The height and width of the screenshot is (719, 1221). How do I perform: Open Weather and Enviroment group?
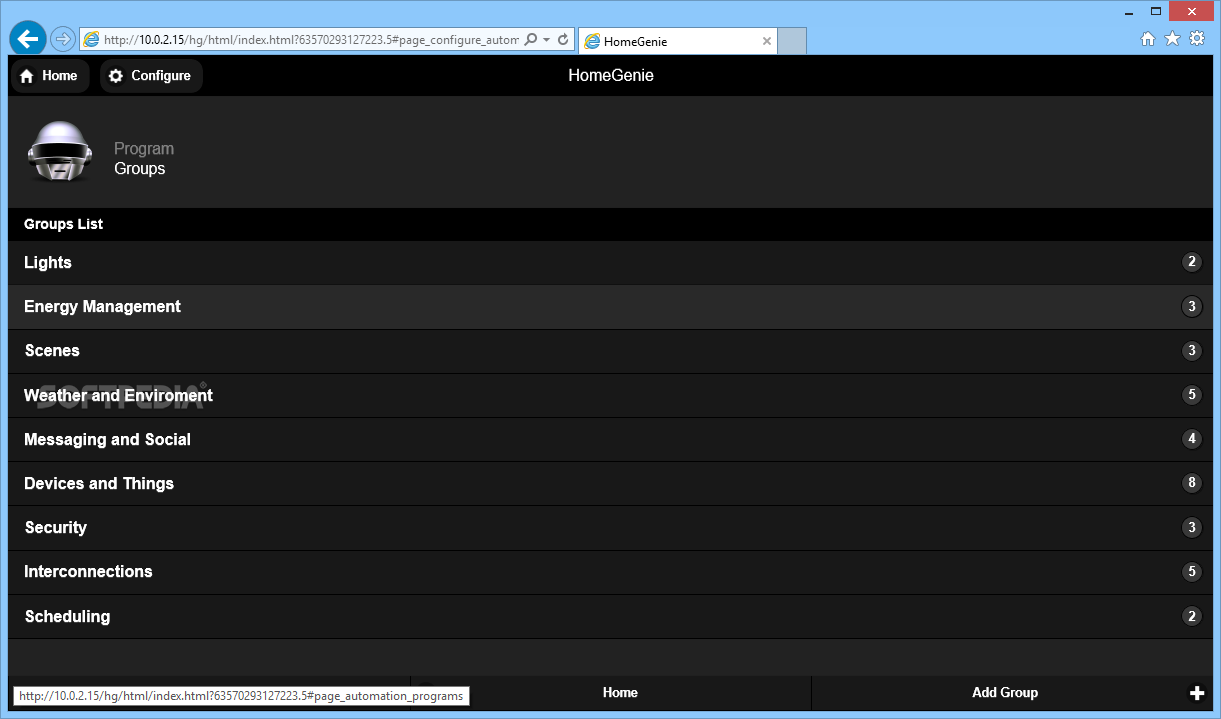click(610, 395)
